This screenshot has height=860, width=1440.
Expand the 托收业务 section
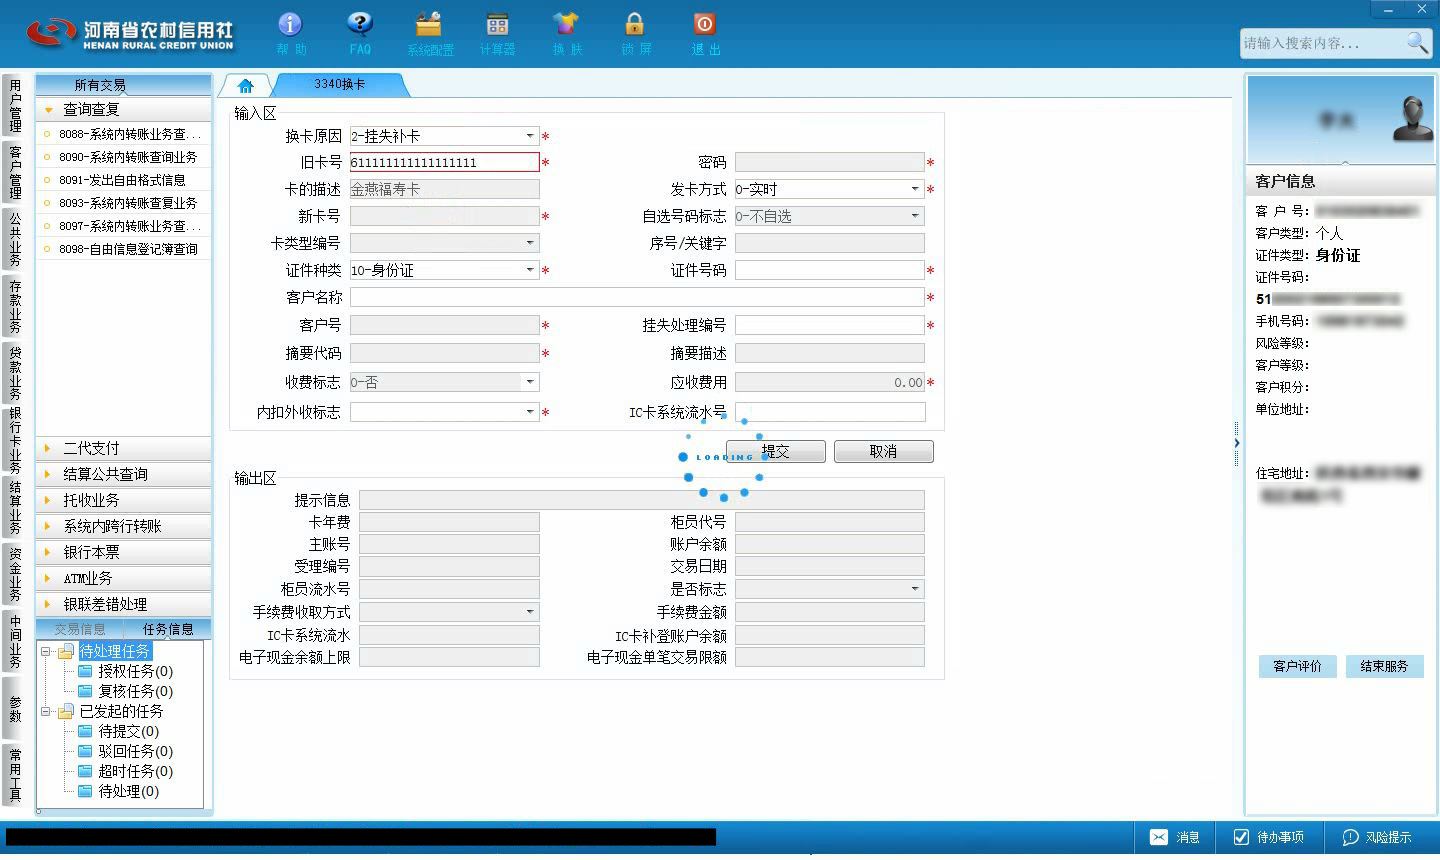[x=124, y=500]
